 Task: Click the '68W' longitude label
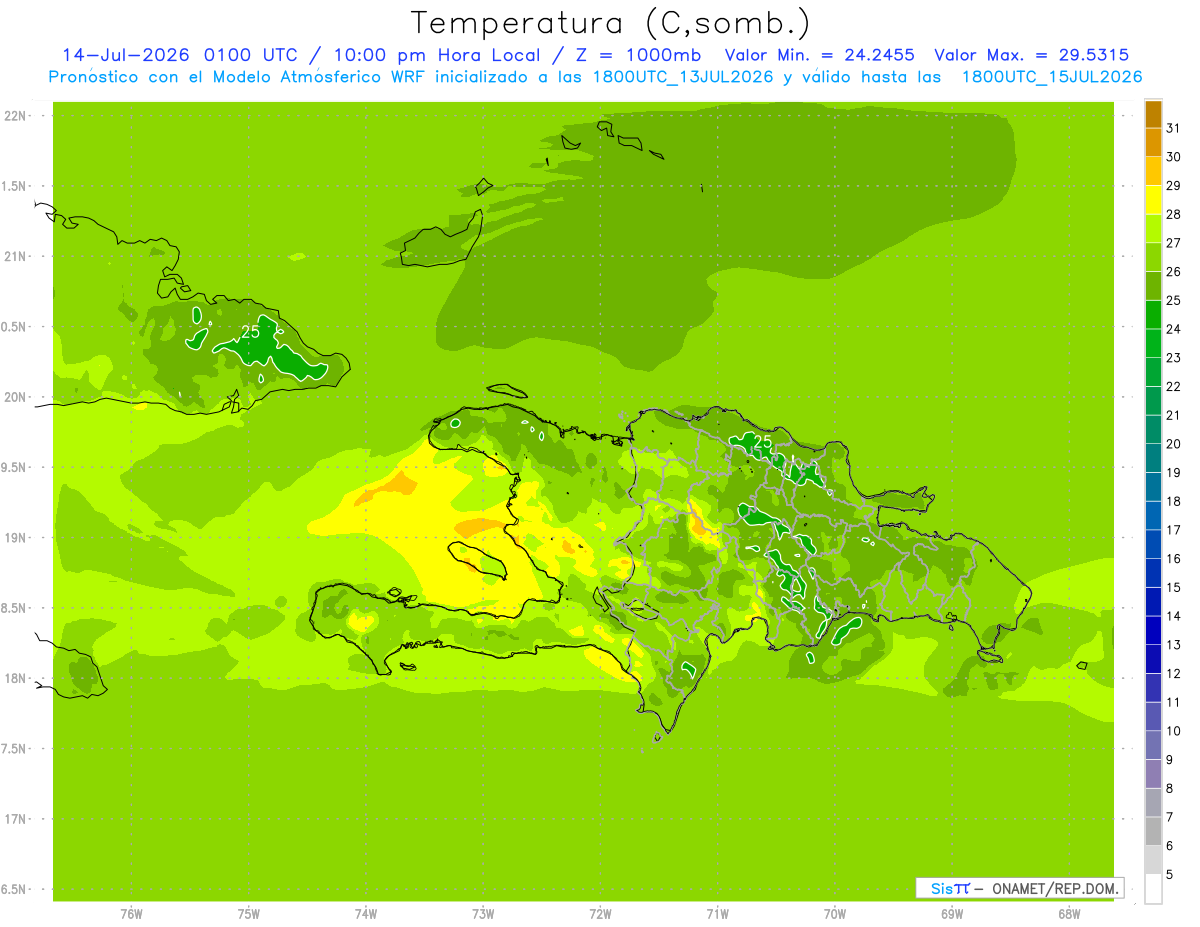1068,913
